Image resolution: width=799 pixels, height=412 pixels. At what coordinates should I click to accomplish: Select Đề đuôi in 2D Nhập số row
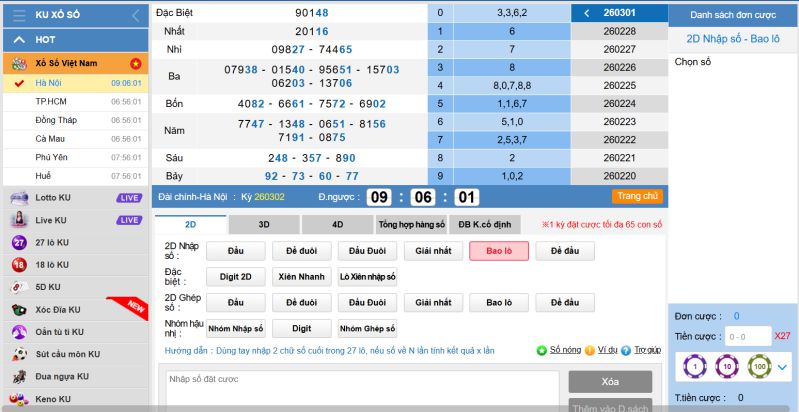302,251
